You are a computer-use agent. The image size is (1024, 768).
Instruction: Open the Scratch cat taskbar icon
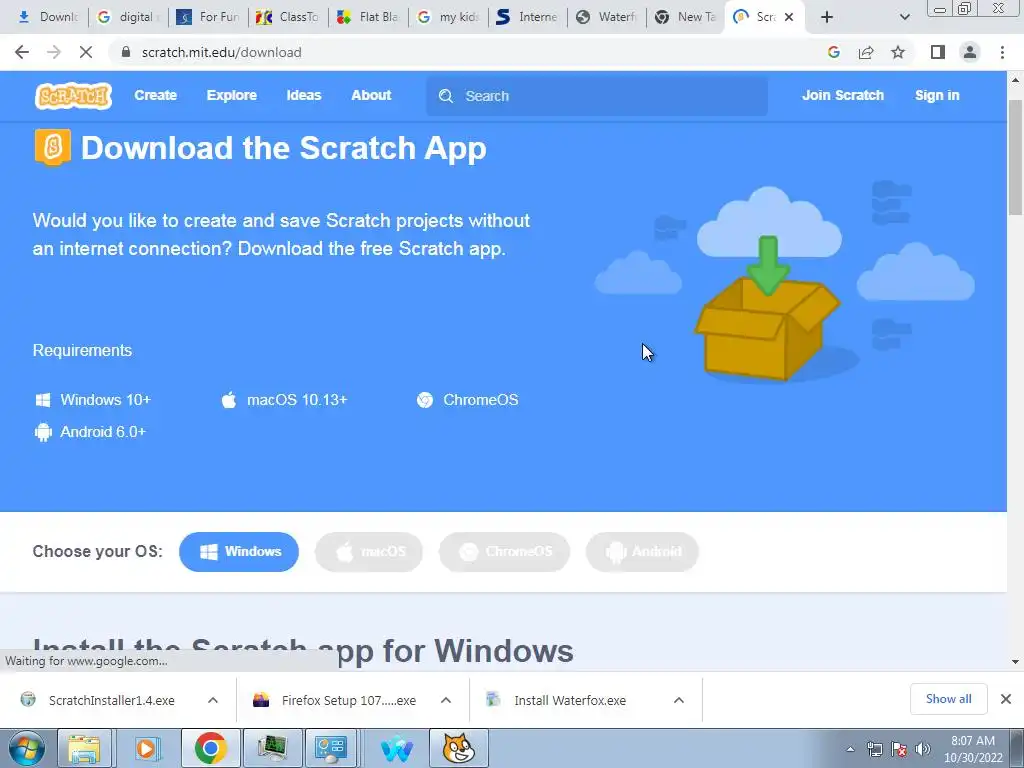click(458, 748)
